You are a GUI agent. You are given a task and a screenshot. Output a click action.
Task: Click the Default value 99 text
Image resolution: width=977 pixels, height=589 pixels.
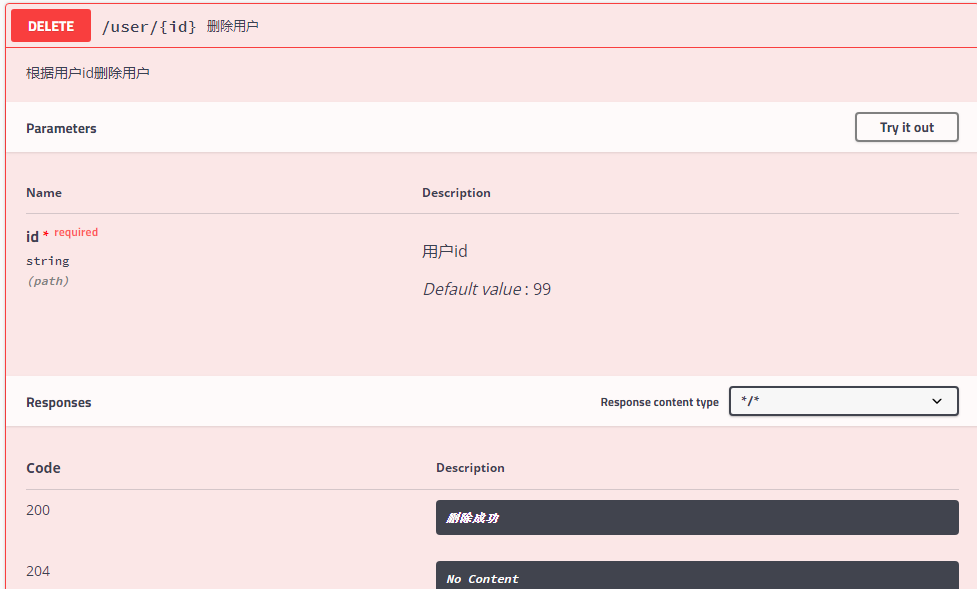click(x=487, y=289)
